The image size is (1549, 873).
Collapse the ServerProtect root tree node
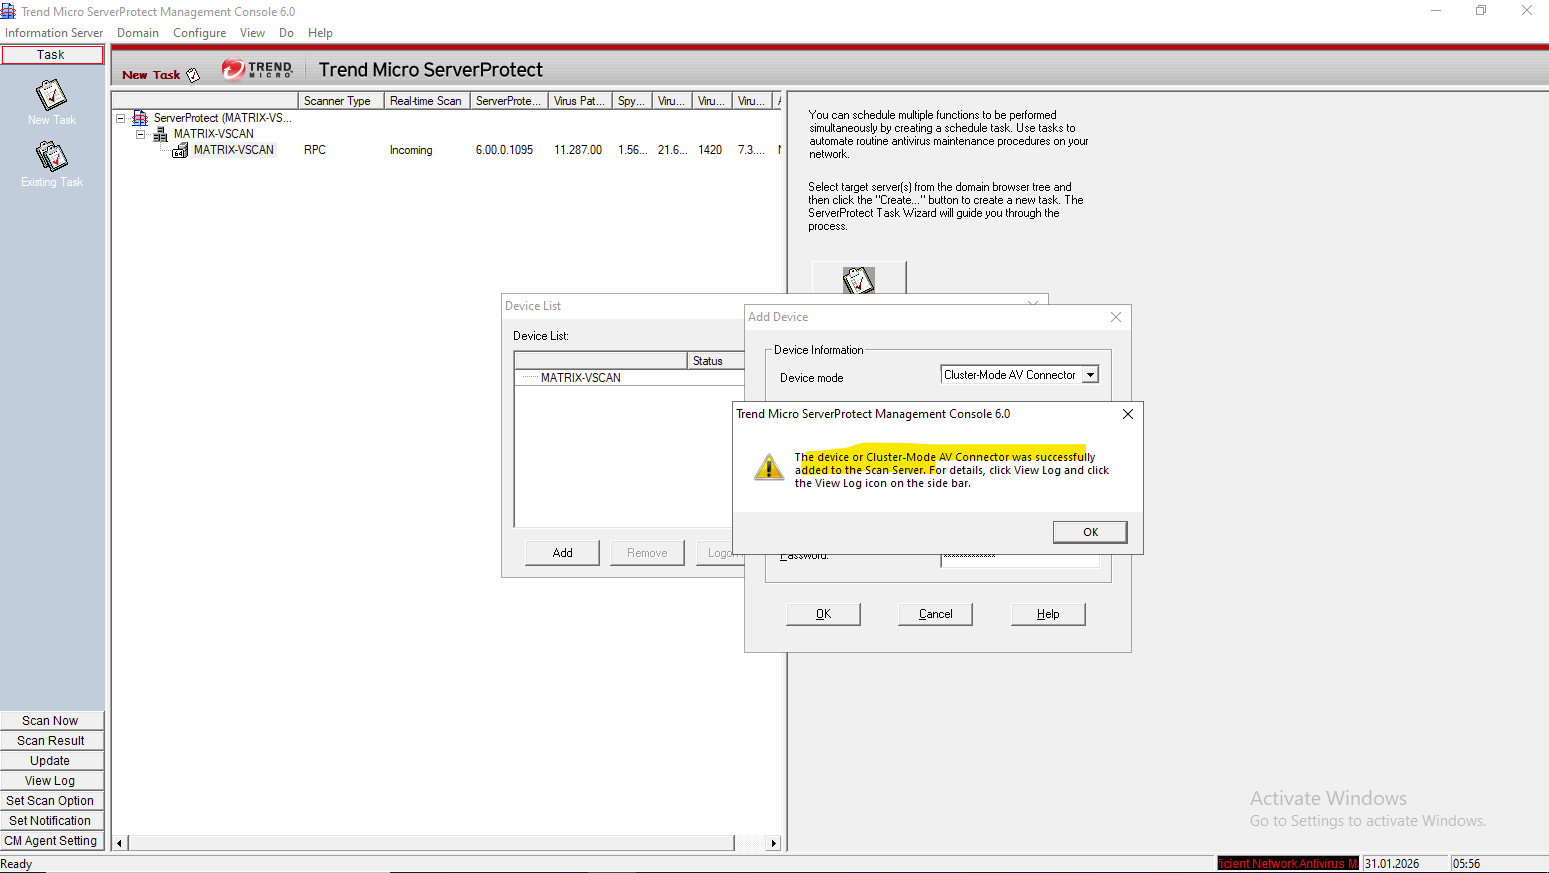tap(121, 118)
